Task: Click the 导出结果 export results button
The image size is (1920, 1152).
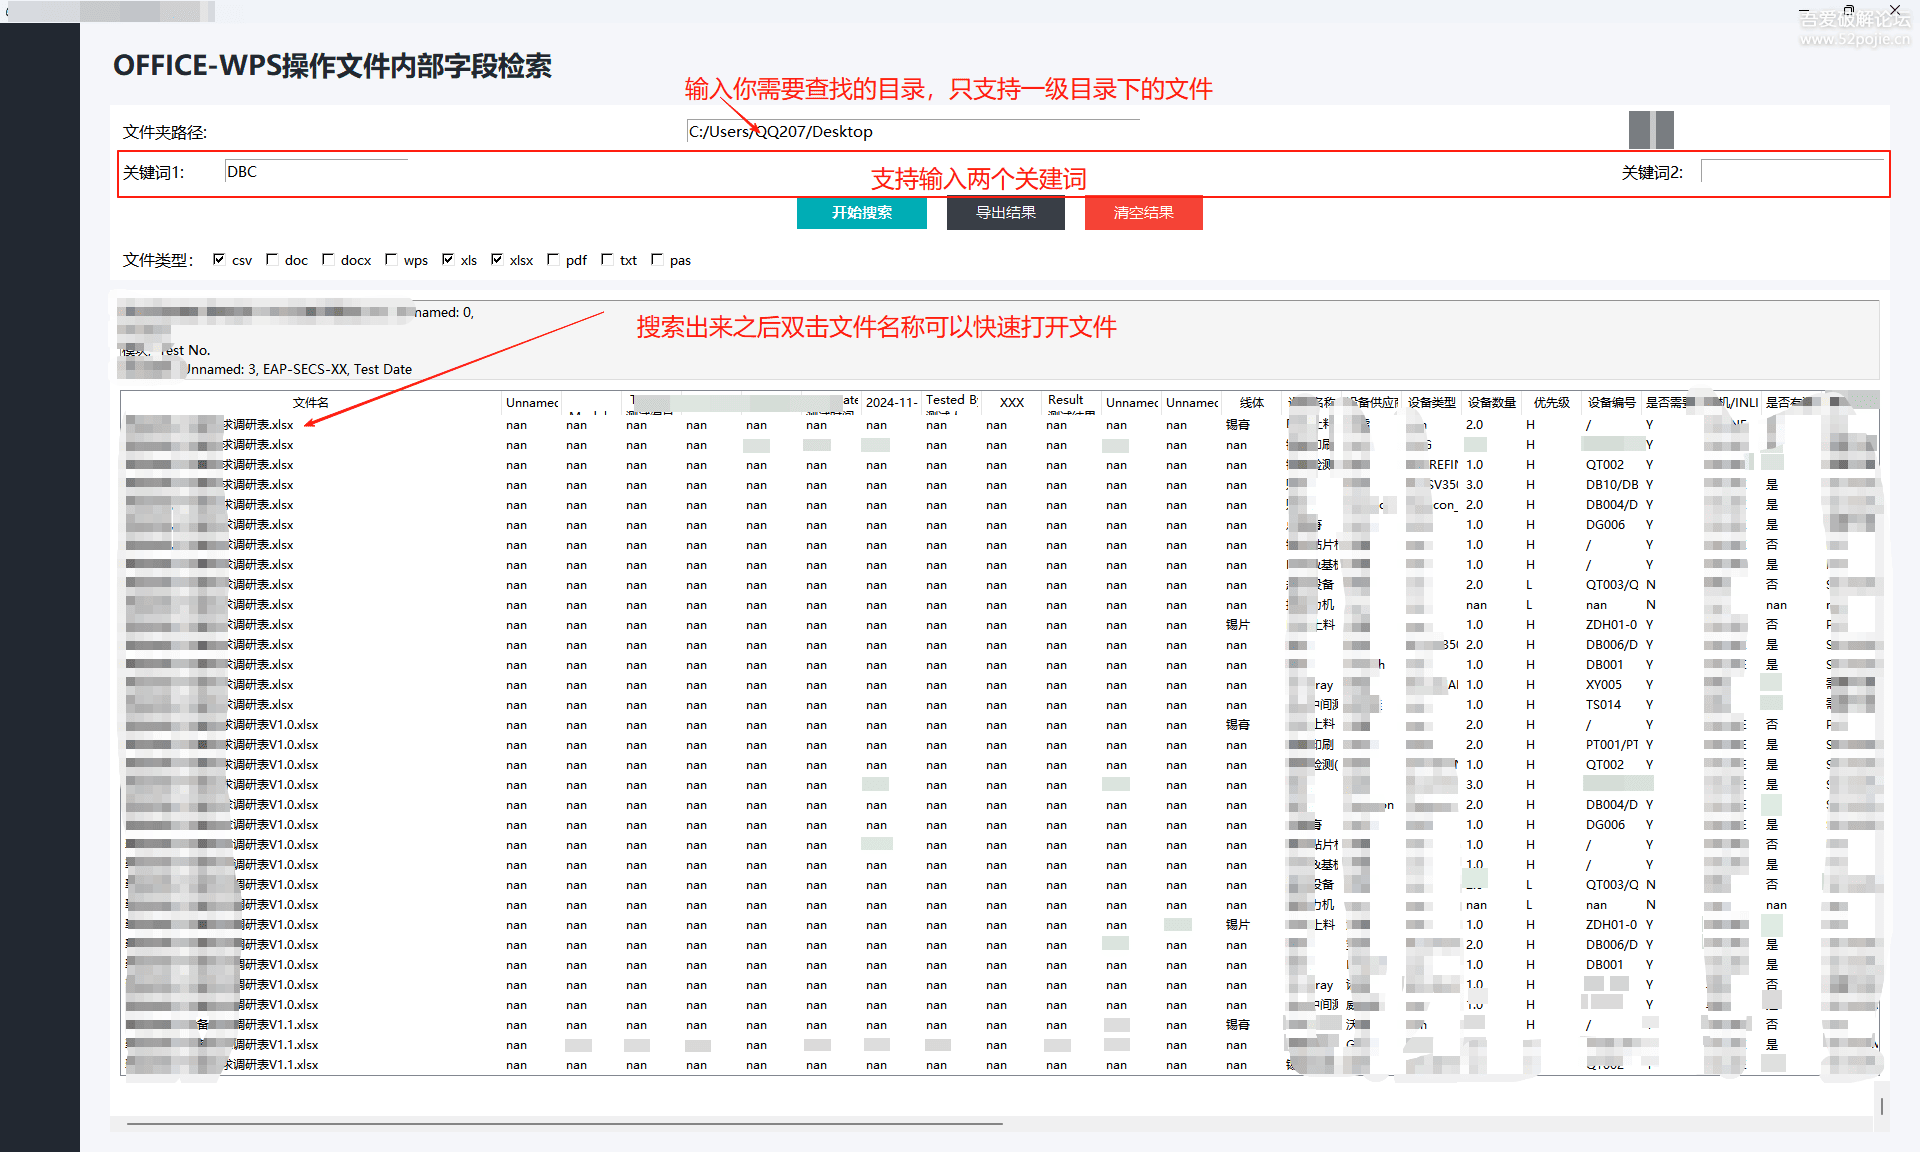Action: click(x=1005, y=212)
